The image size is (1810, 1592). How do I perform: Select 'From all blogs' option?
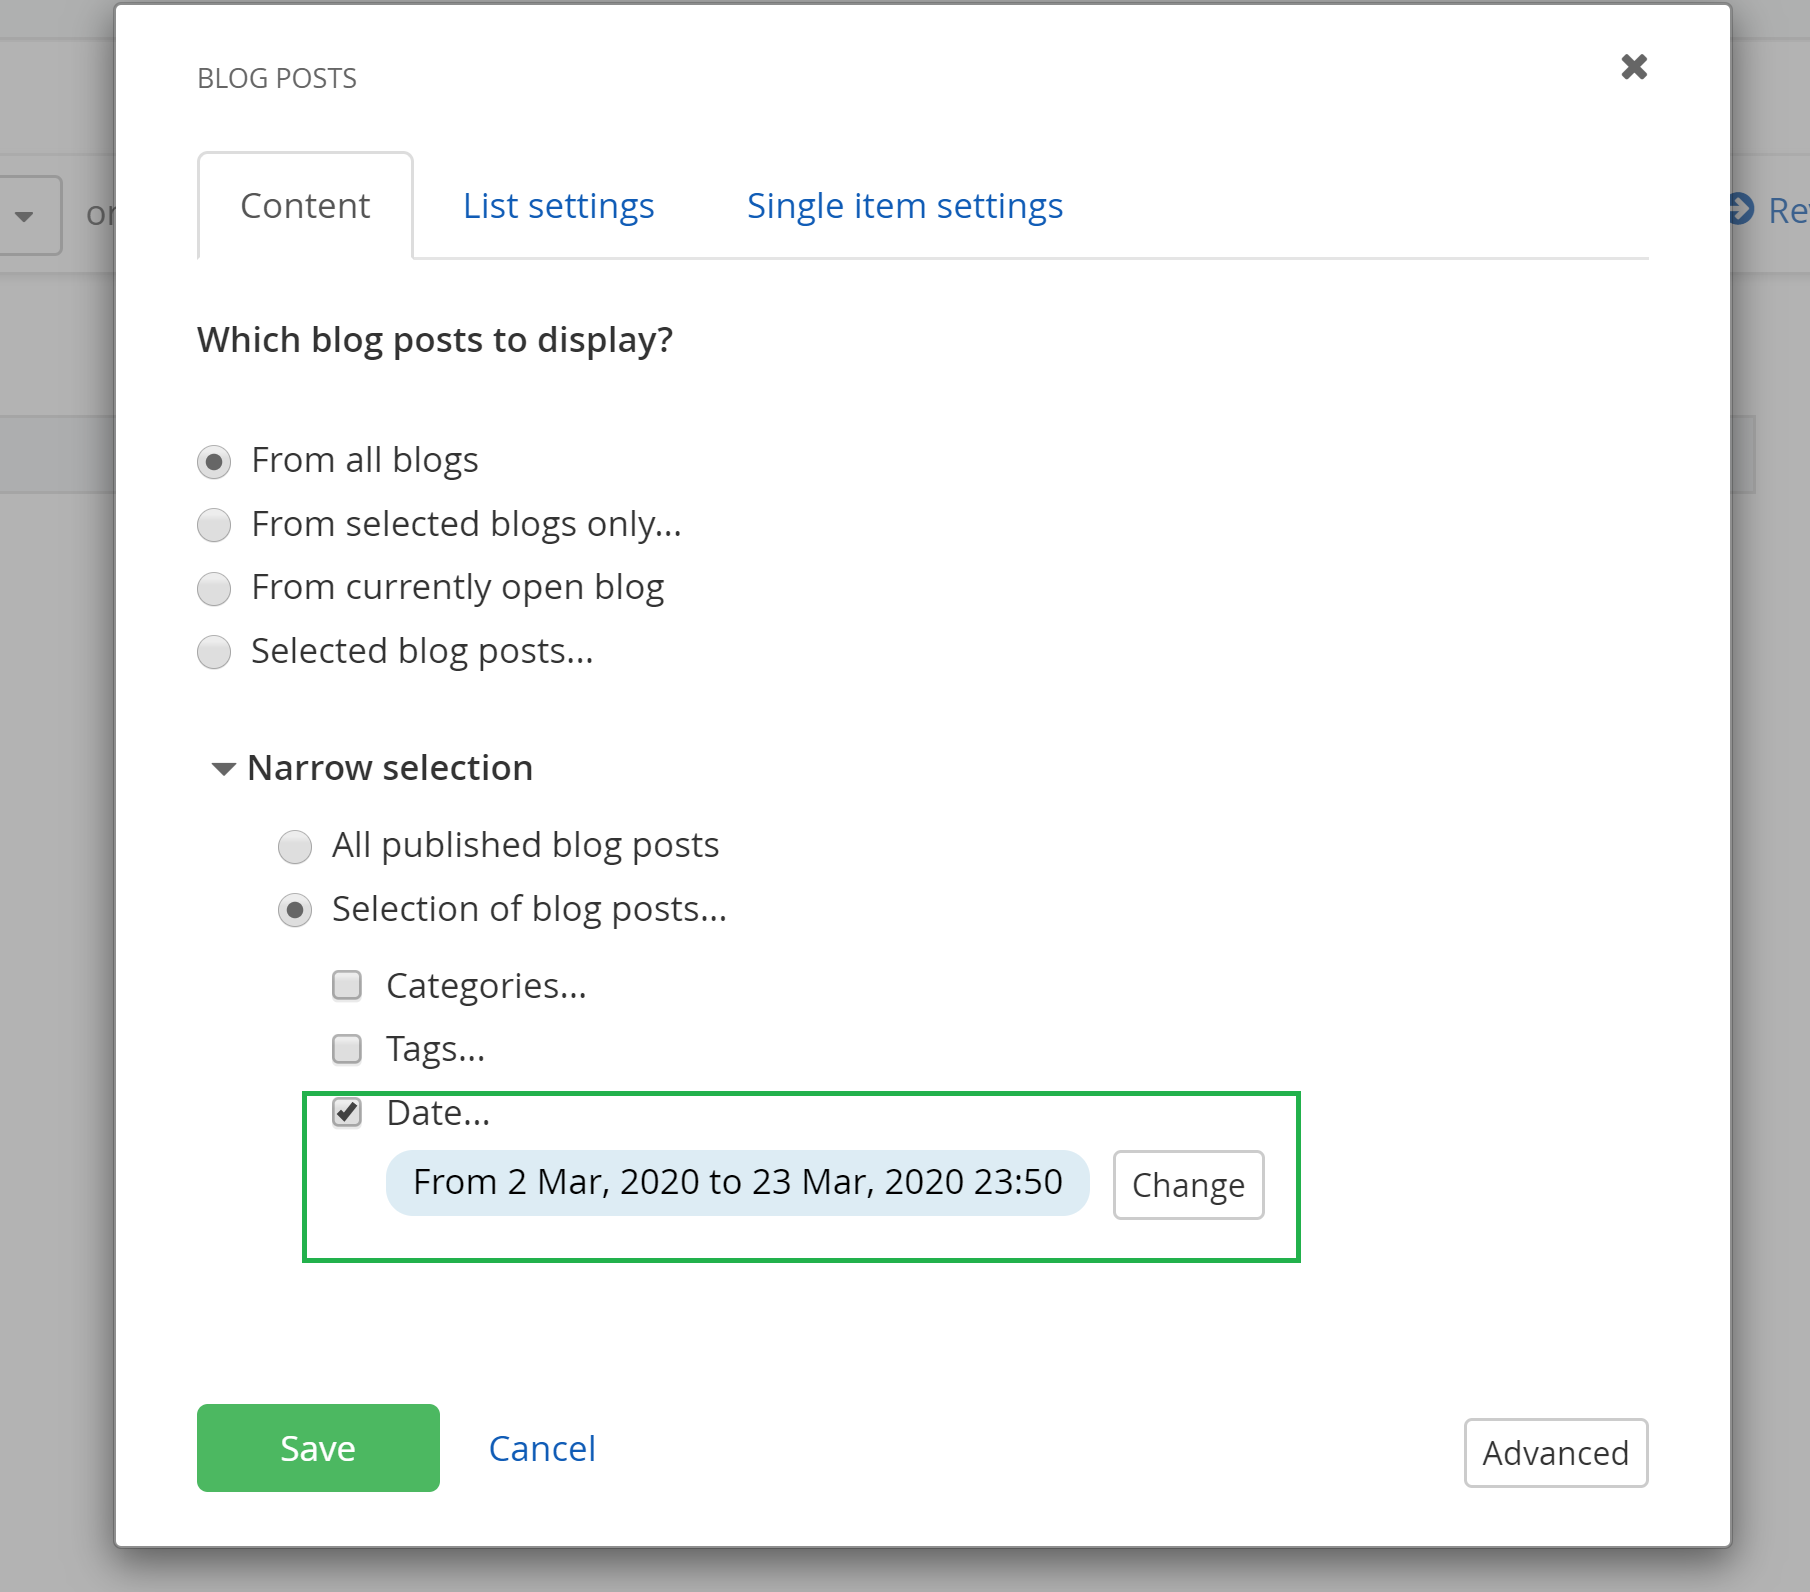click(x=214, y=461)
